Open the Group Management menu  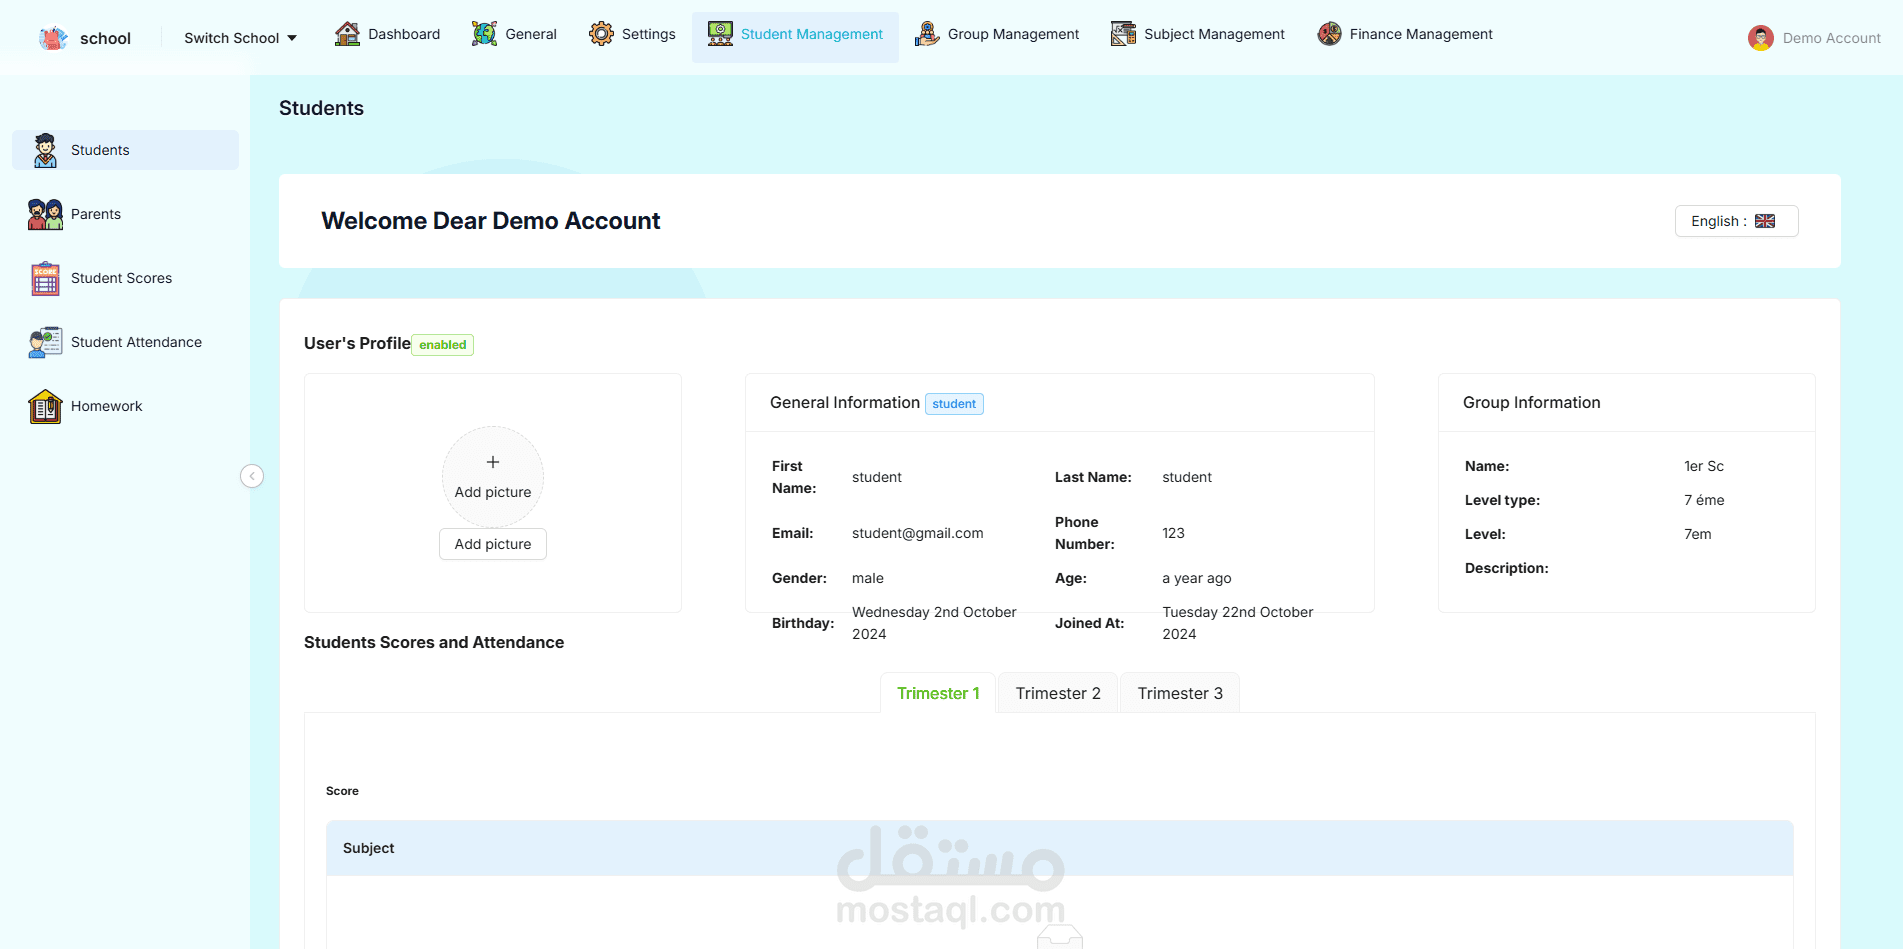pos(997,34)
